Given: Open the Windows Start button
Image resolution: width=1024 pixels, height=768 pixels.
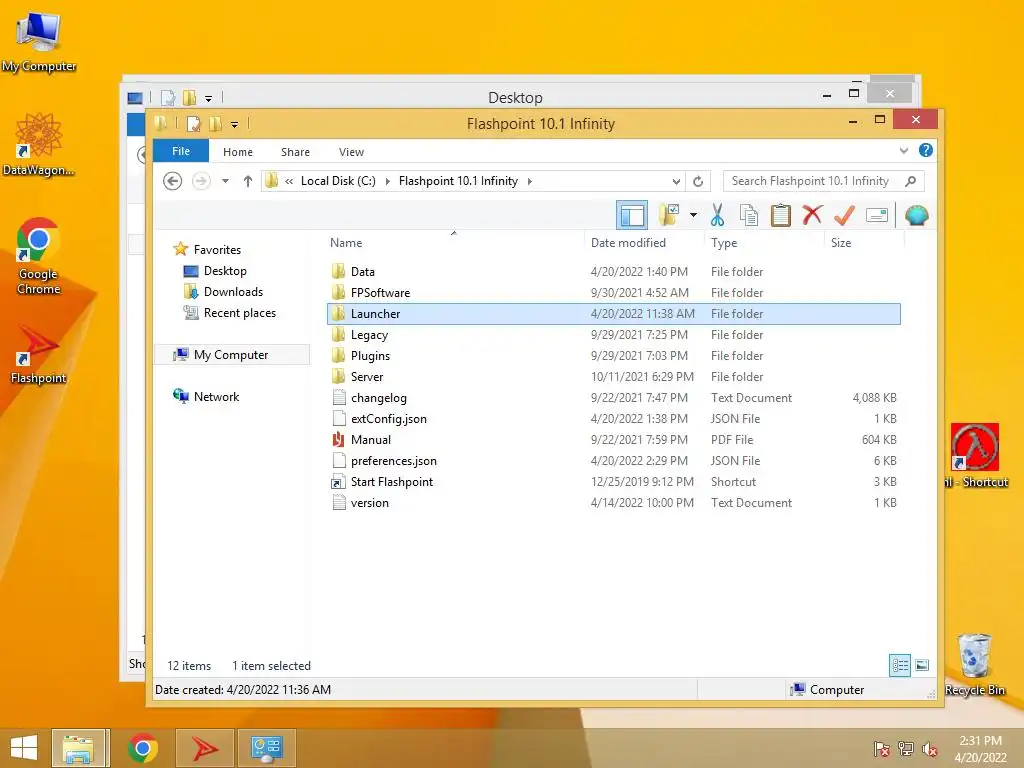Looking at the screenshot, I should (x=24, y=748).
